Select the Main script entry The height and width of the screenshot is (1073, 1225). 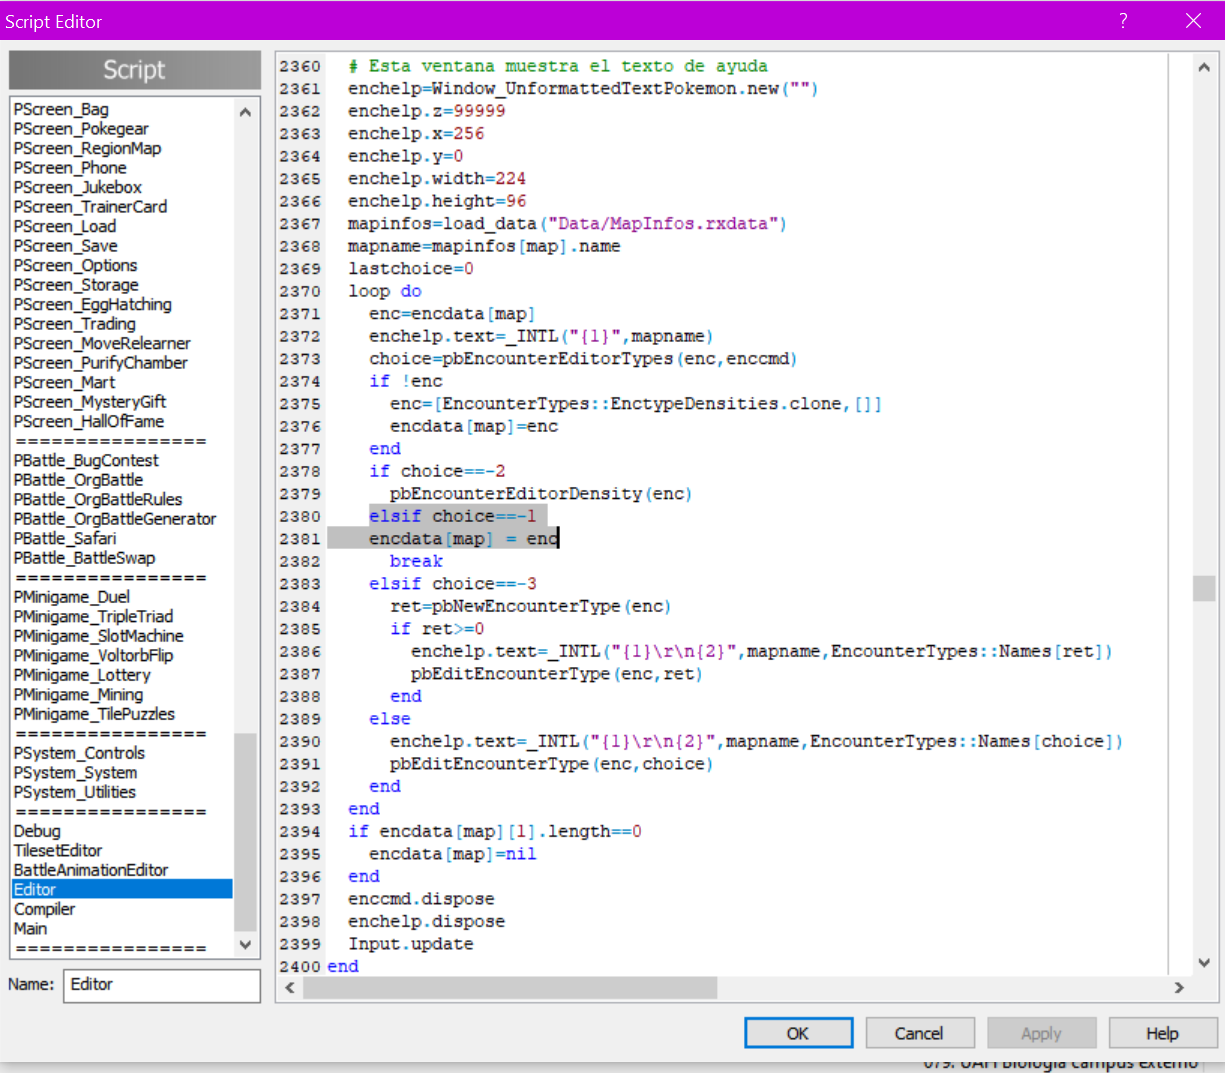pos(30,928)
